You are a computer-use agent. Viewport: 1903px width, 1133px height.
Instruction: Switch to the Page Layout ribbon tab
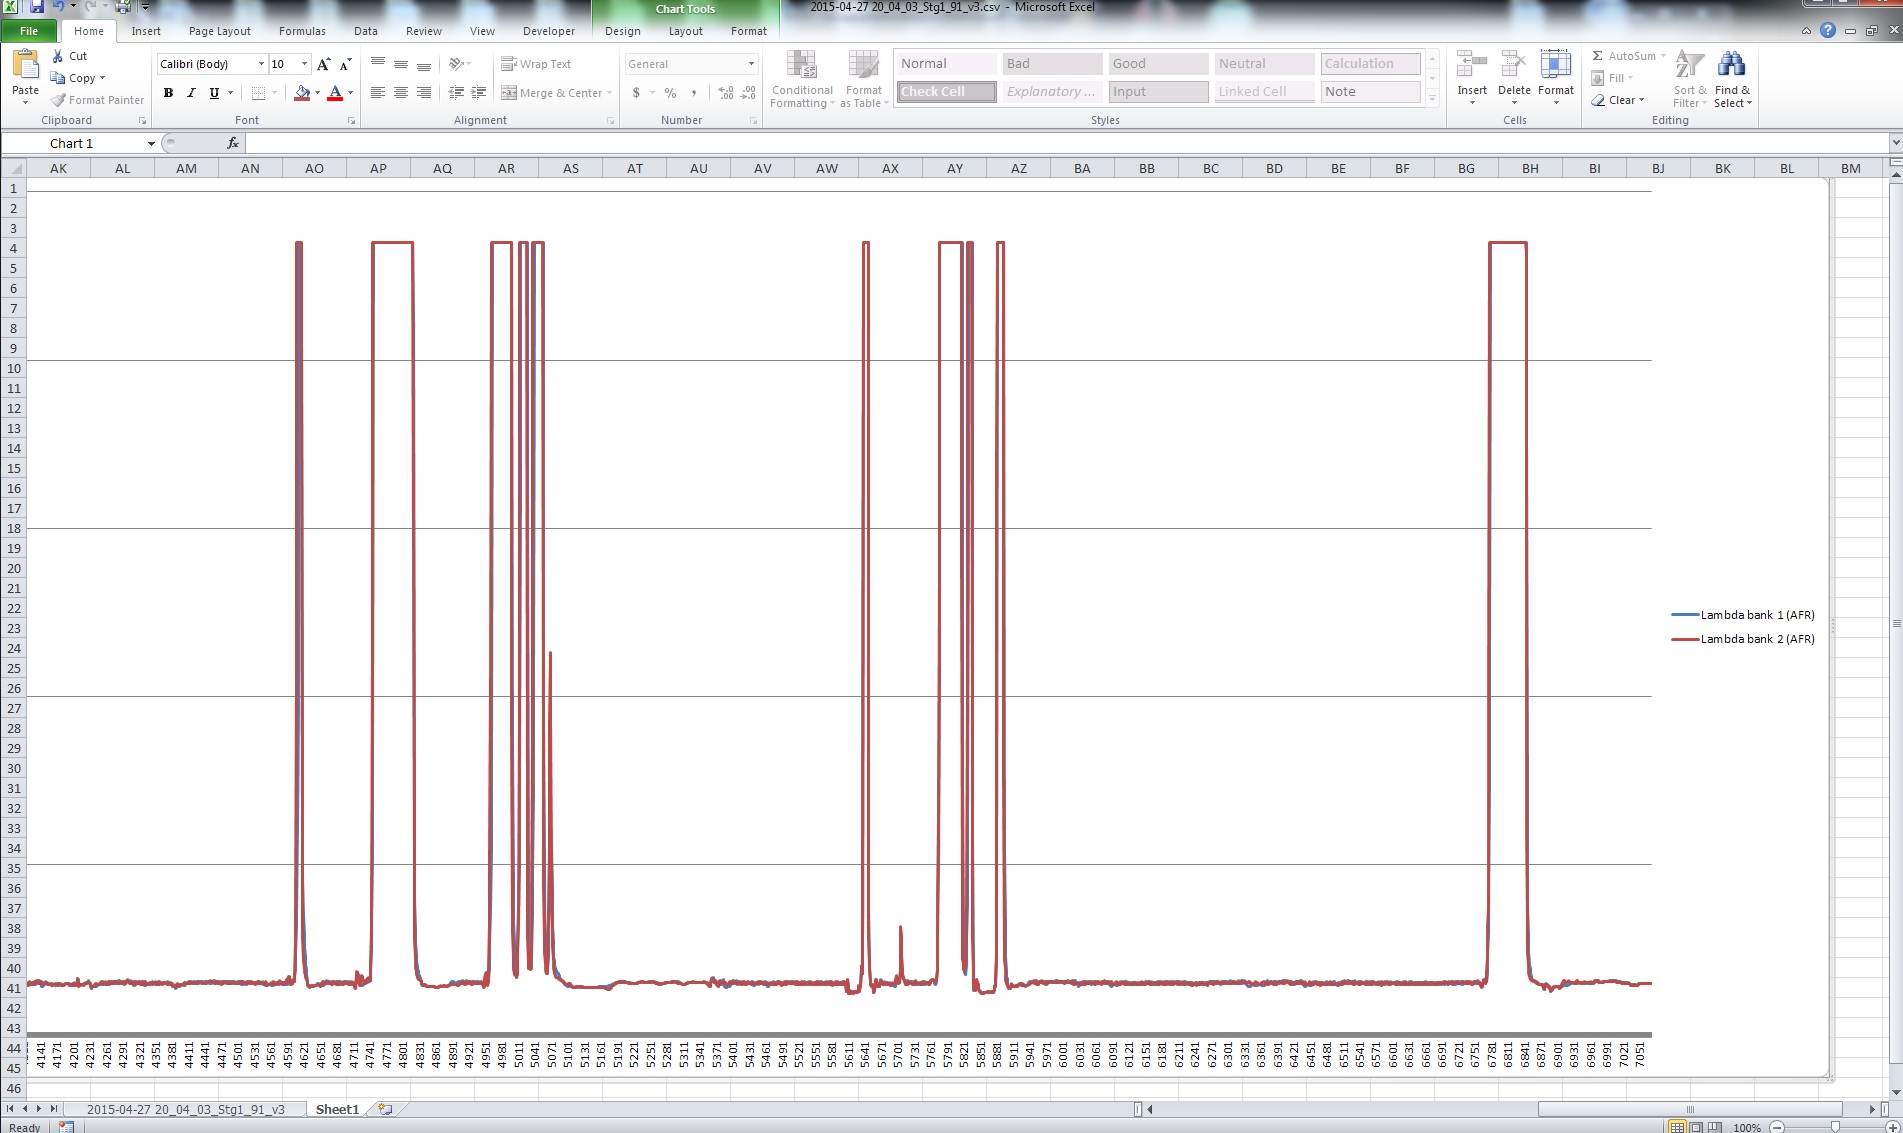219,31
